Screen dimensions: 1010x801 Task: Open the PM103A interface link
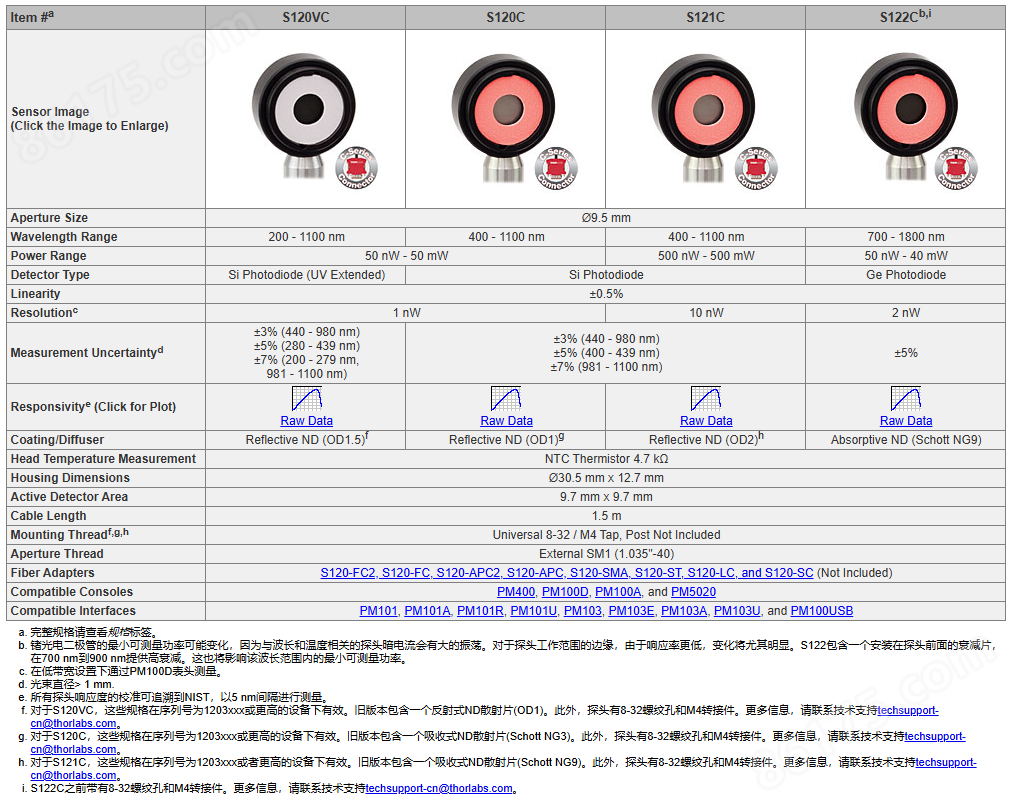(x=684, y=611)
